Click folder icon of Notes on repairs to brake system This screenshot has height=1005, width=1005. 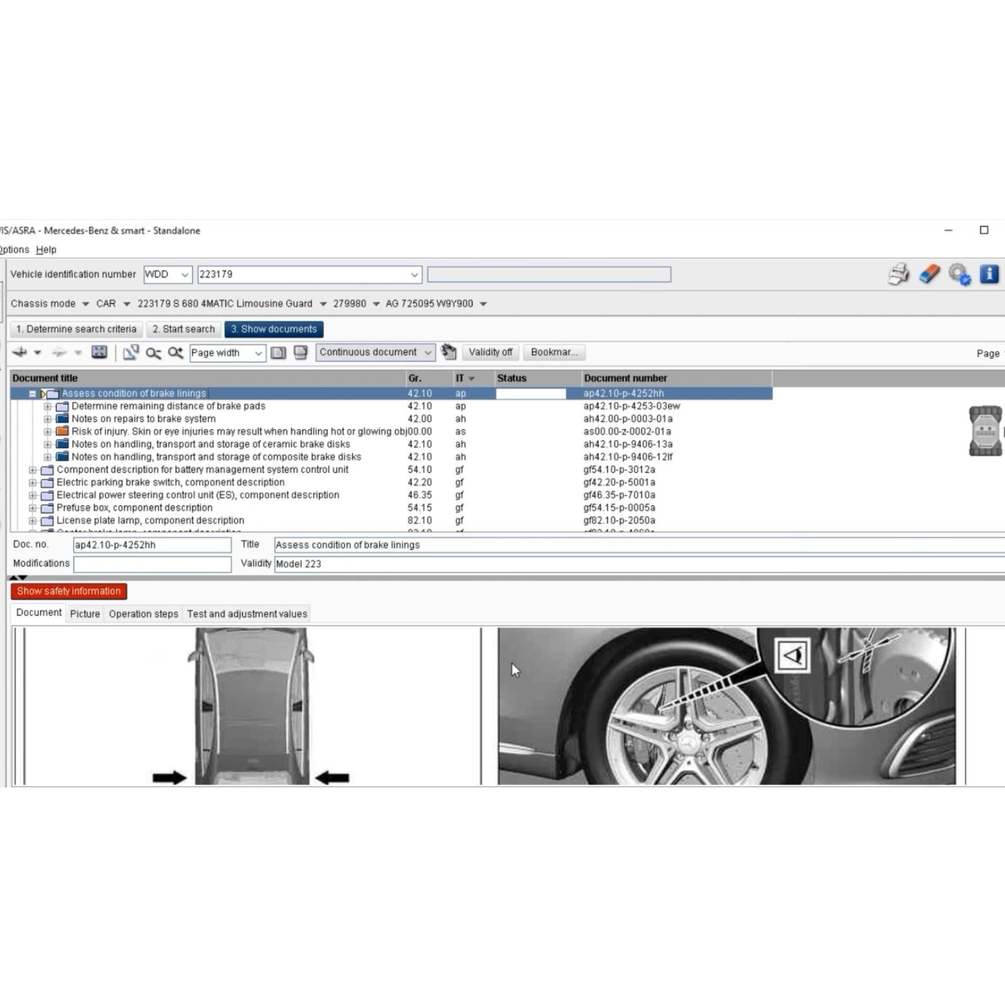point(62,419)
